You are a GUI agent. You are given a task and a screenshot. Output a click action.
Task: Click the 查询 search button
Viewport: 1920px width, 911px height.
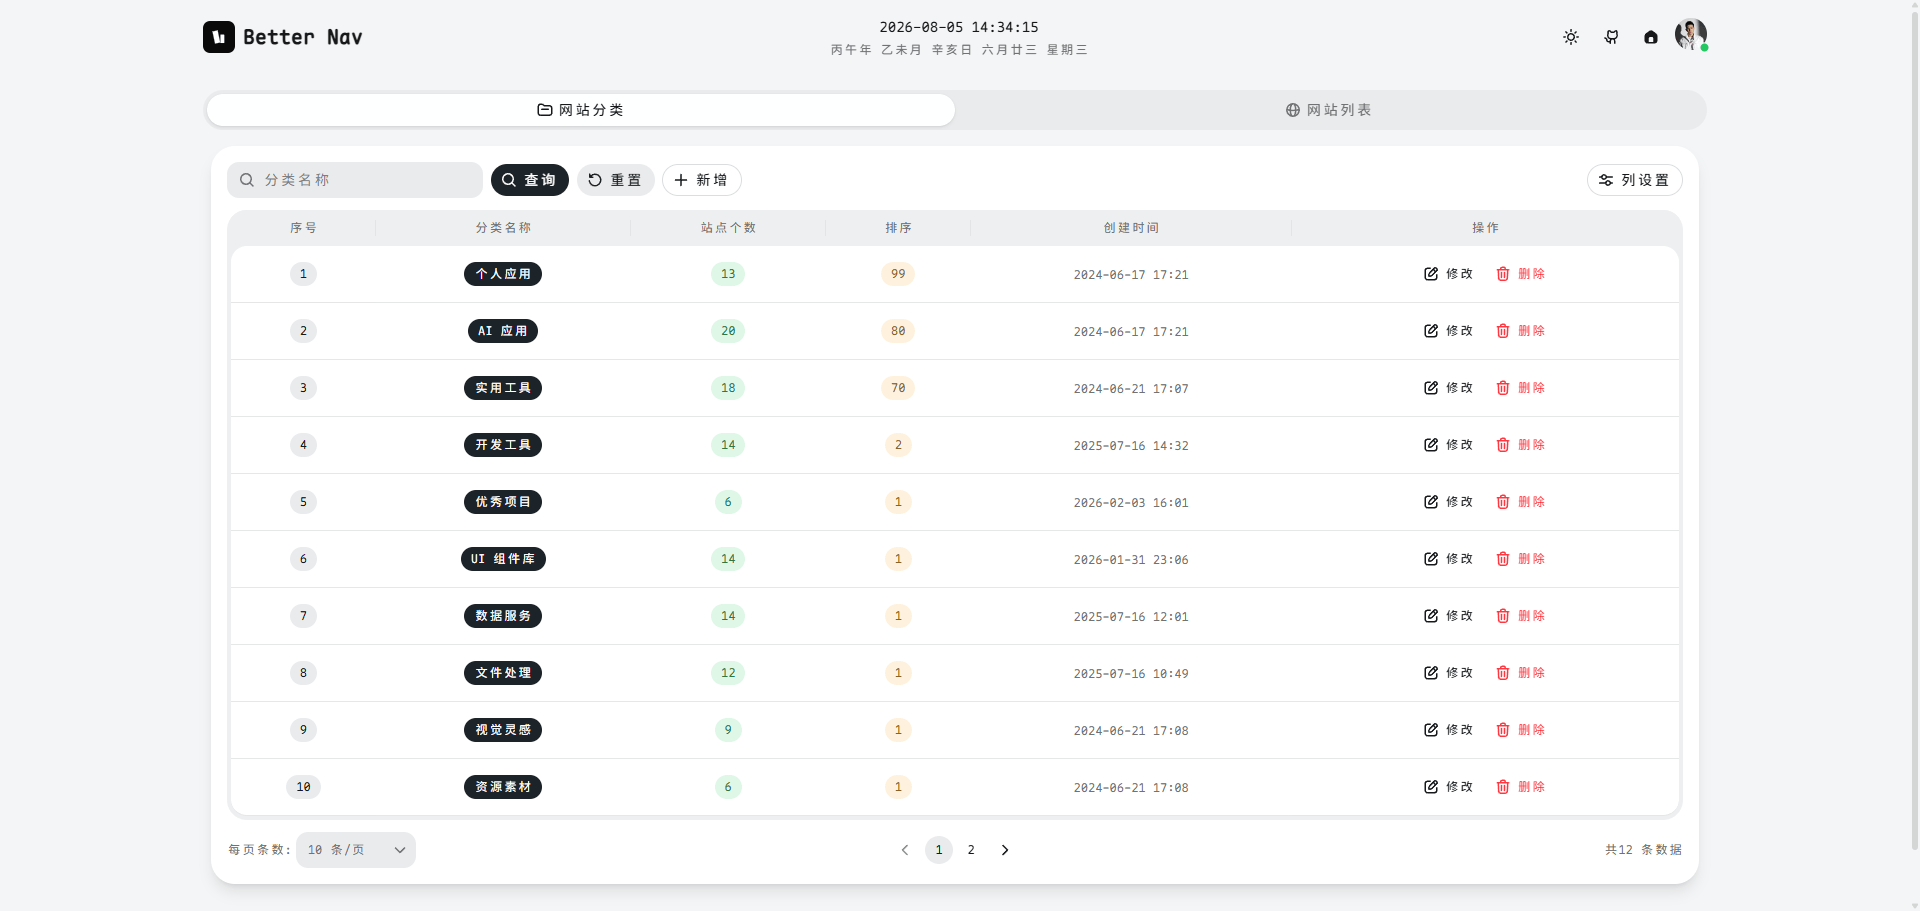click(529, 180)
